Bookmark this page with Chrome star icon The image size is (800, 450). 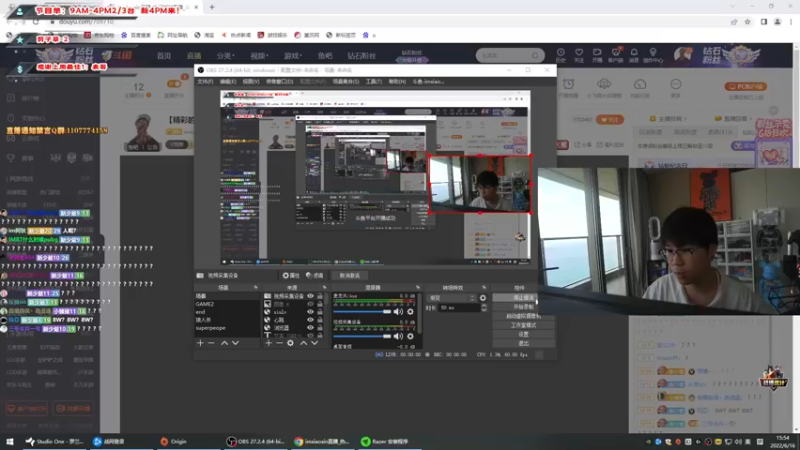[747, 22]
